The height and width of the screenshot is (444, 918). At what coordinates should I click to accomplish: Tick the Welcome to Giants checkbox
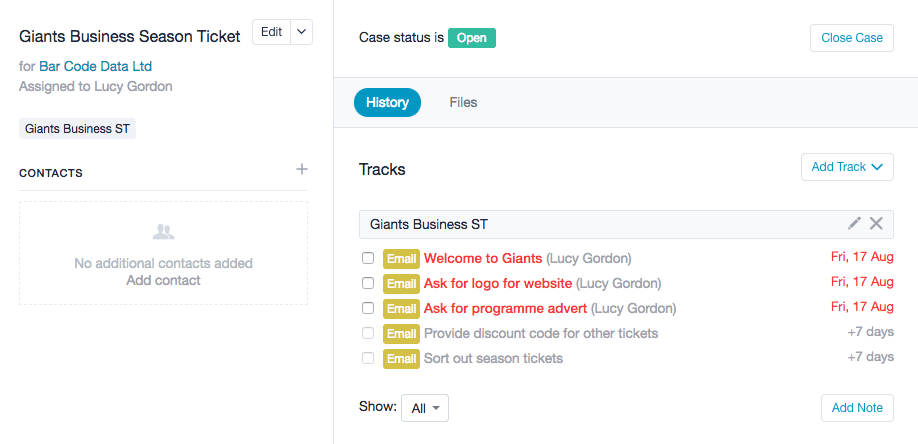click(x=368, y=258)
